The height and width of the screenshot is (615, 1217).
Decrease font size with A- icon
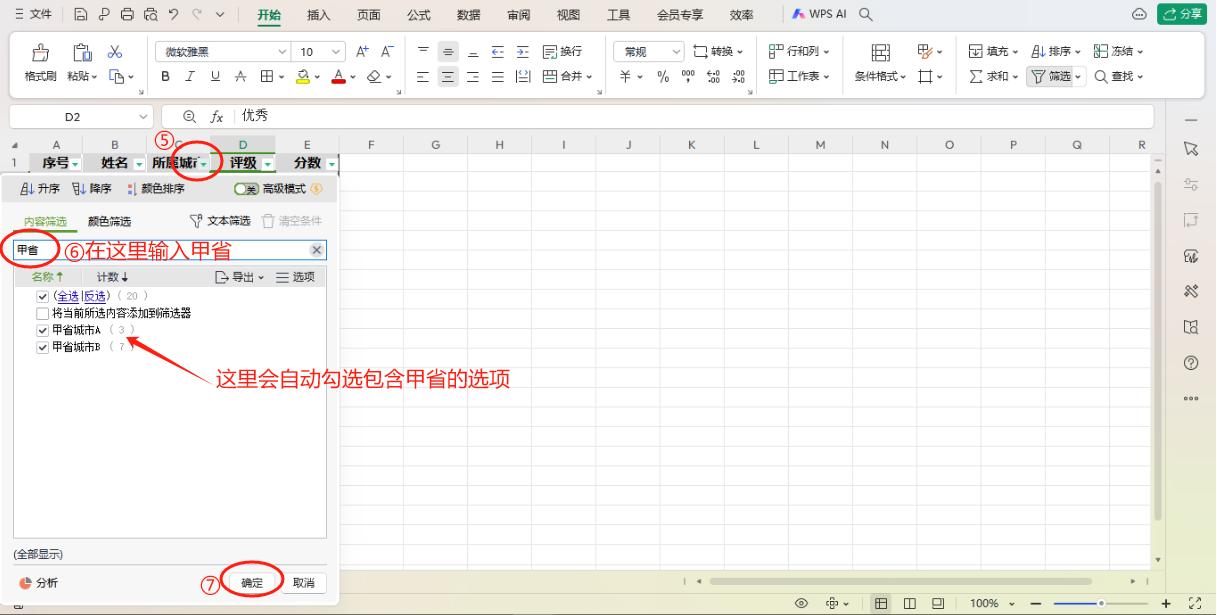387,52
